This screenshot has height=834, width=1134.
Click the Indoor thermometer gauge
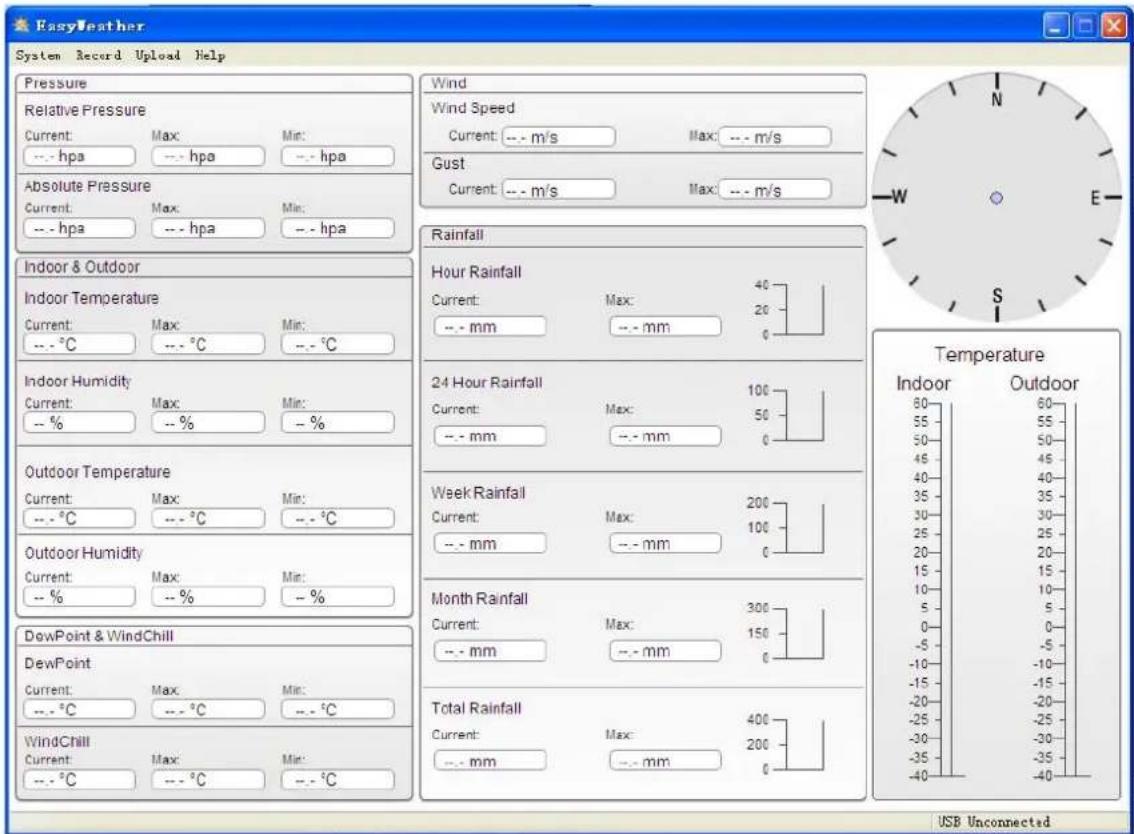(937, 590)
